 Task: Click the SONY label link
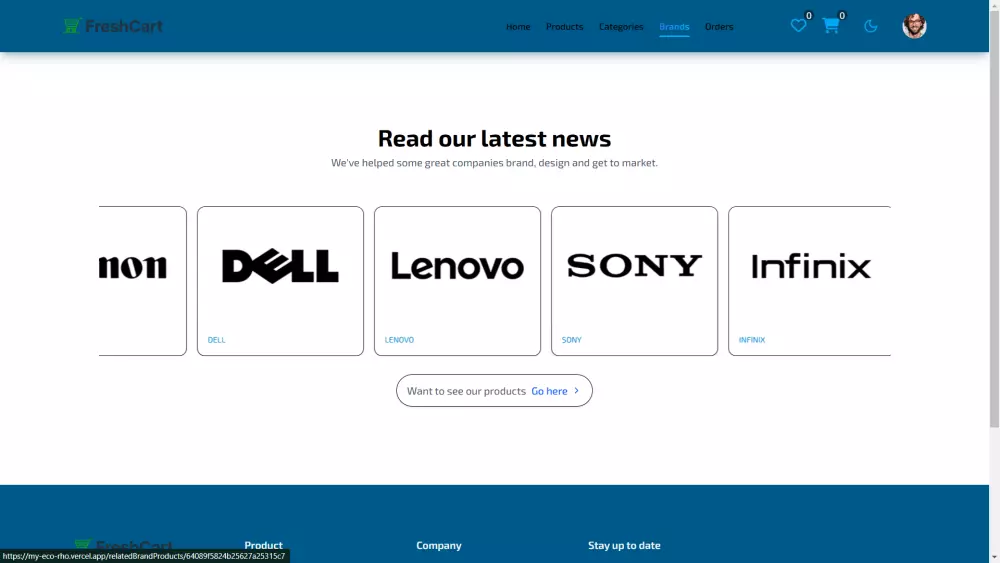click(571, 340)
